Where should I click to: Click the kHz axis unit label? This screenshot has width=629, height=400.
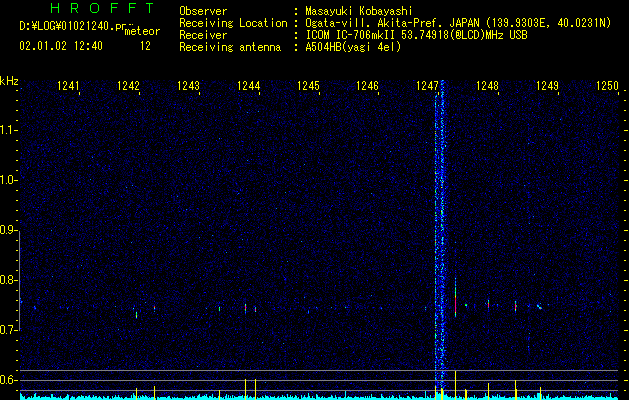9,81
